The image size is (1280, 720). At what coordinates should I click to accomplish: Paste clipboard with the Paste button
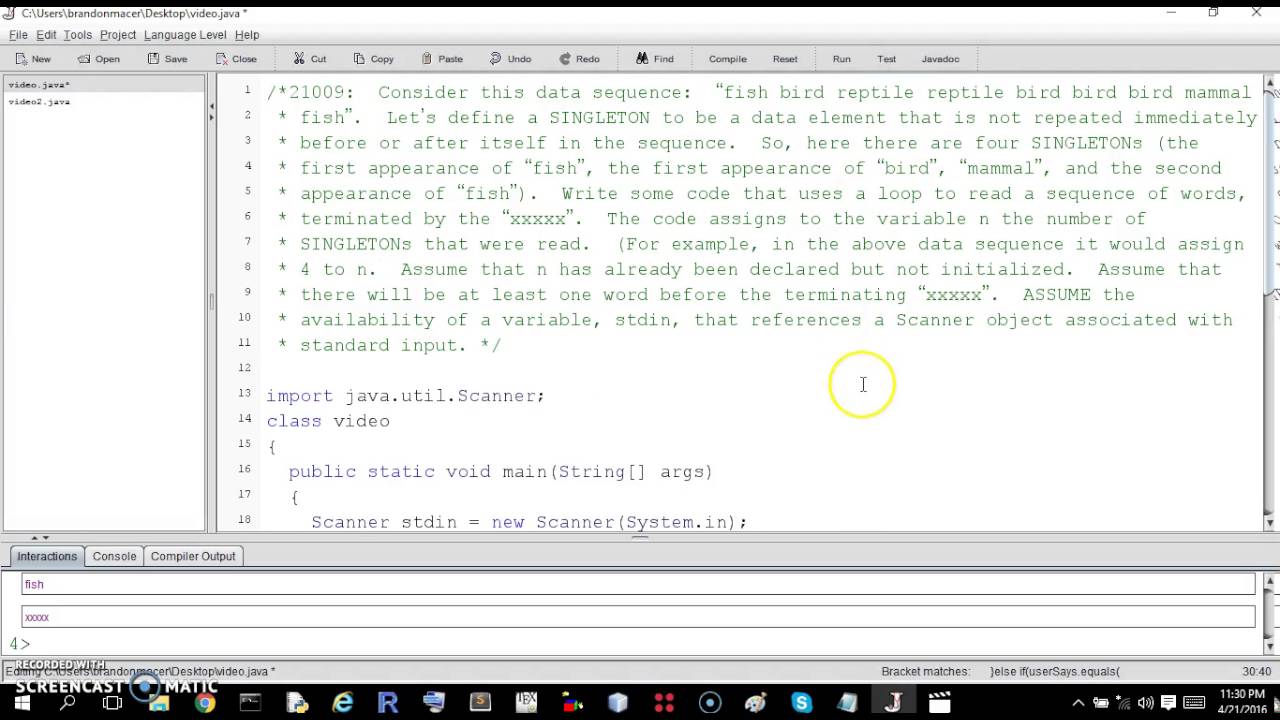coord(442,59)
